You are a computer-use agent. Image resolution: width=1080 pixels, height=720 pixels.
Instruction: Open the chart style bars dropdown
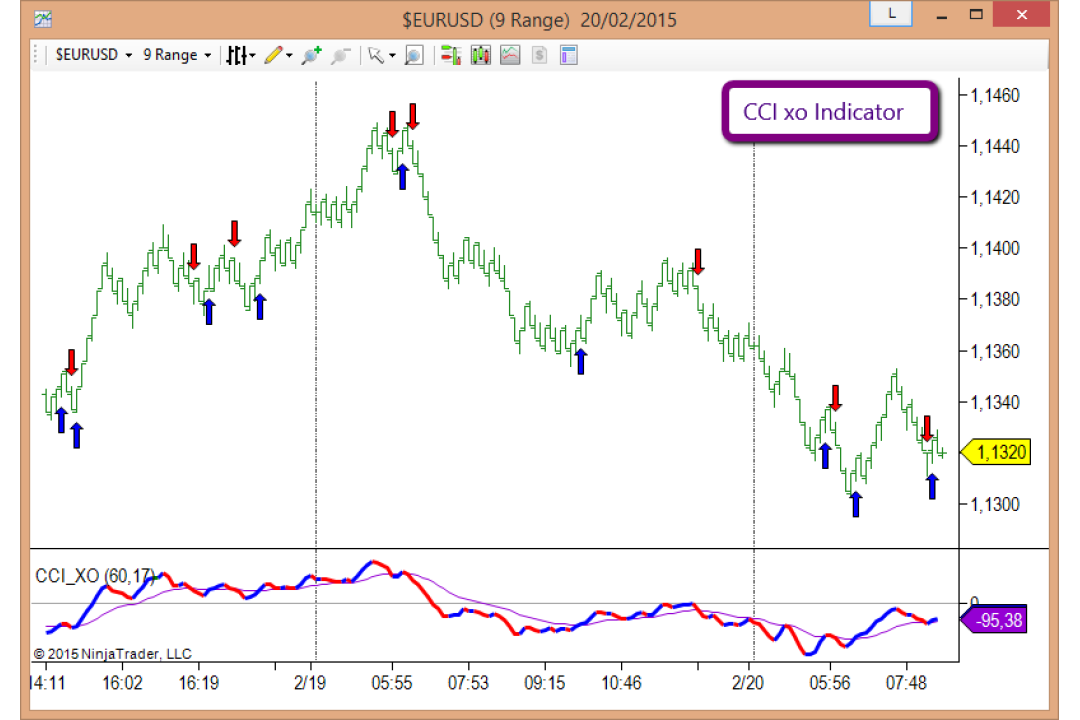point(240,55)
